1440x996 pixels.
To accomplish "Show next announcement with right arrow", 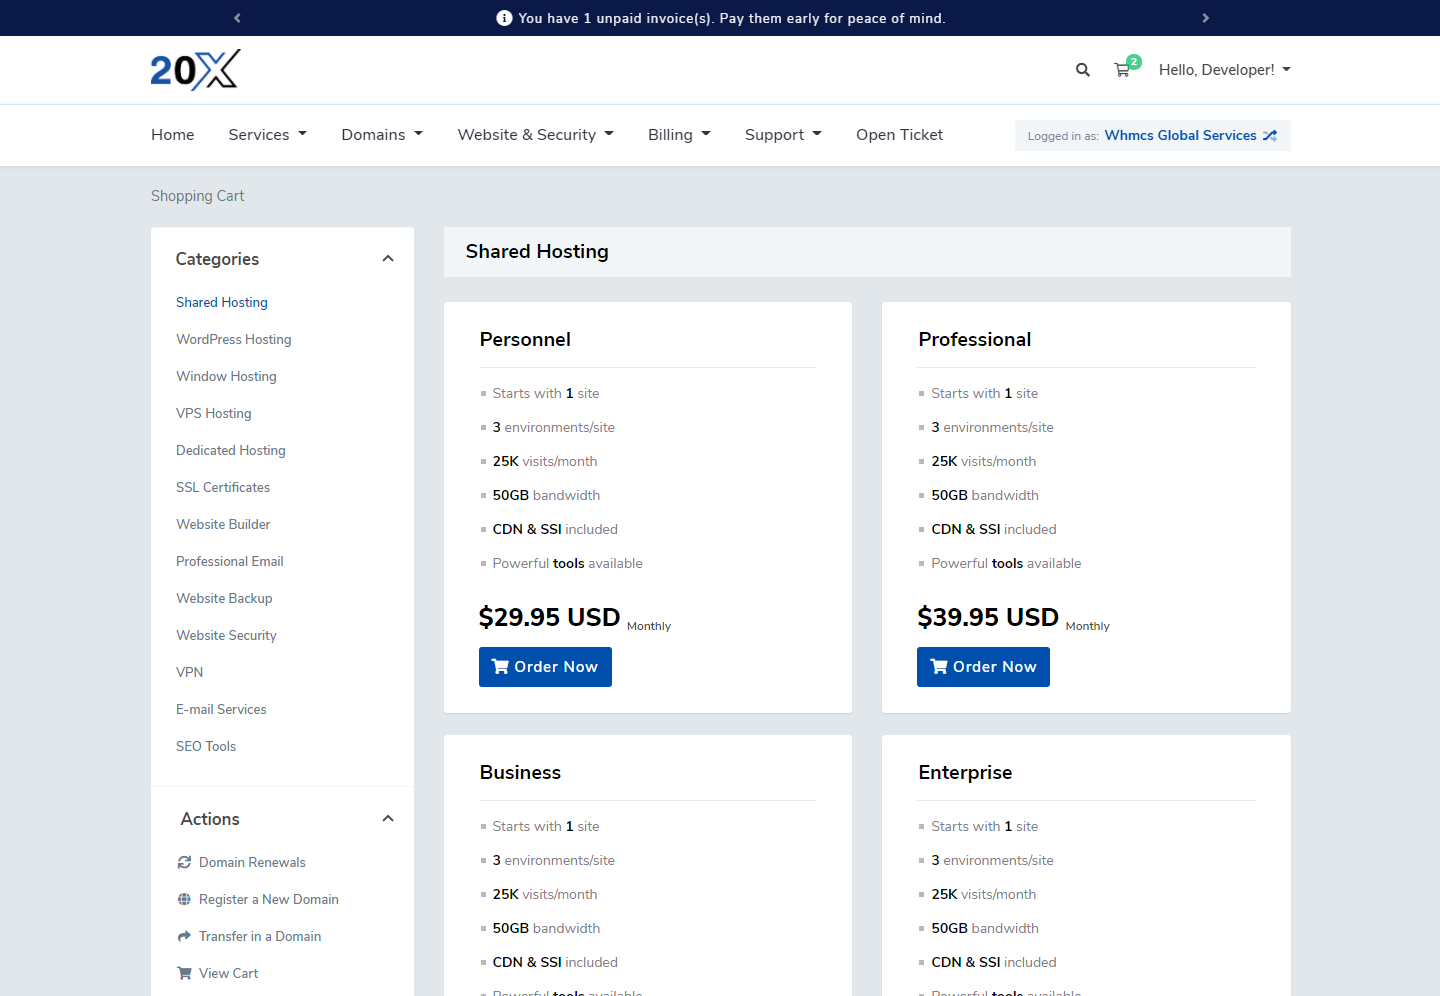I will pyautogui.click(x=1205, y=18).
